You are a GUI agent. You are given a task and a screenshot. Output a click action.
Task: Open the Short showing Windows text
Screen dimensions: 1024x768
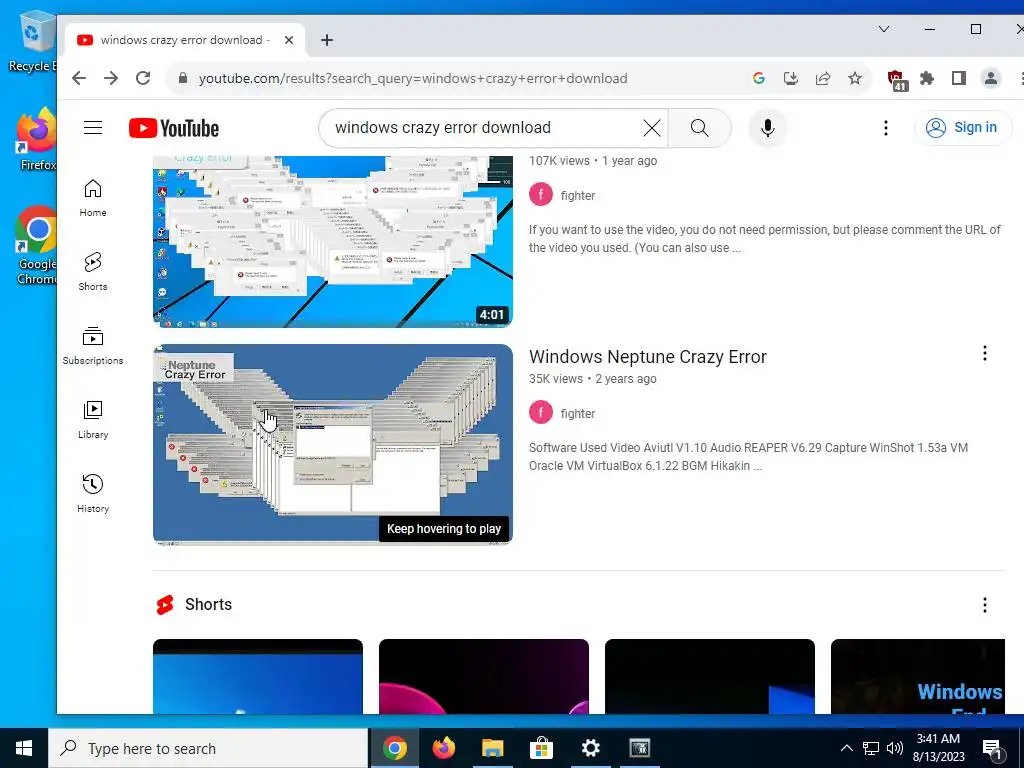[918, 677]
